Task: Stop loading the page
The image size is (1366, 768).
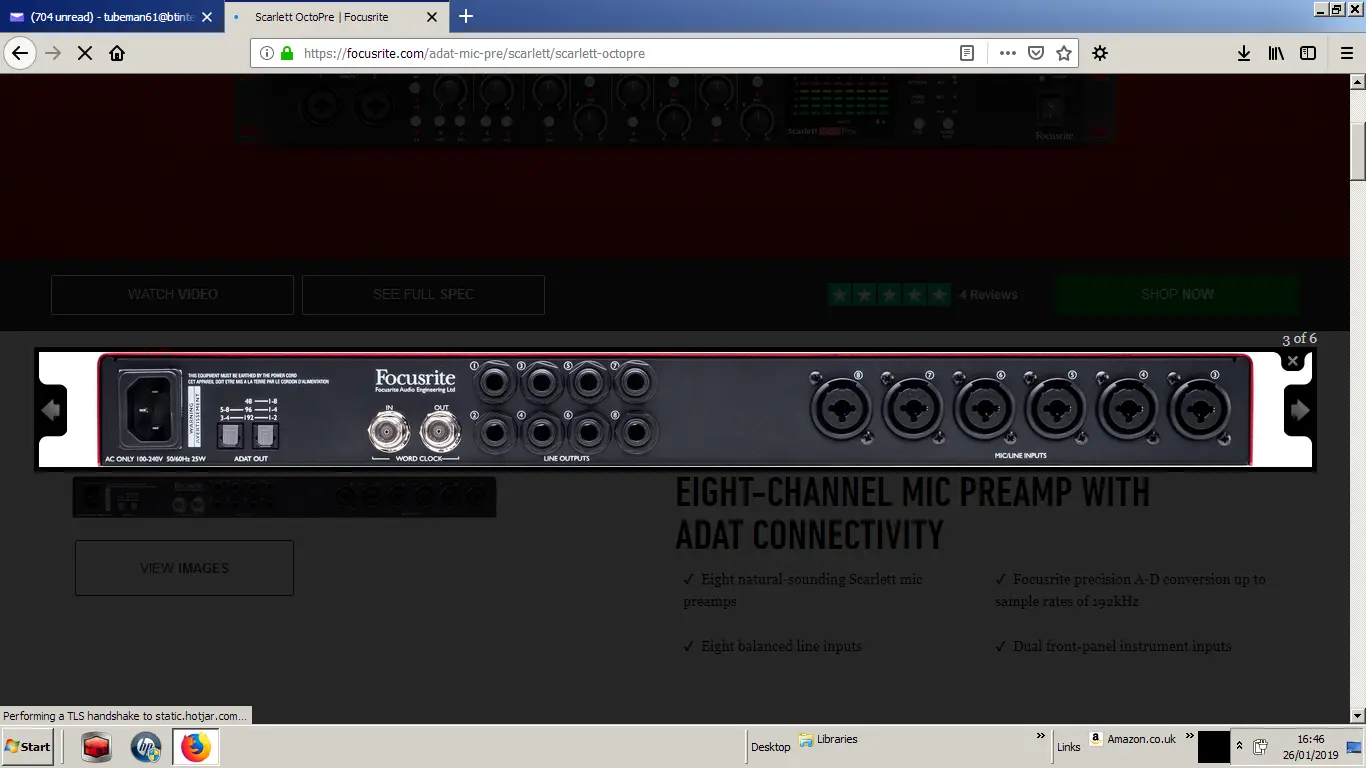Action: [85, 53]
